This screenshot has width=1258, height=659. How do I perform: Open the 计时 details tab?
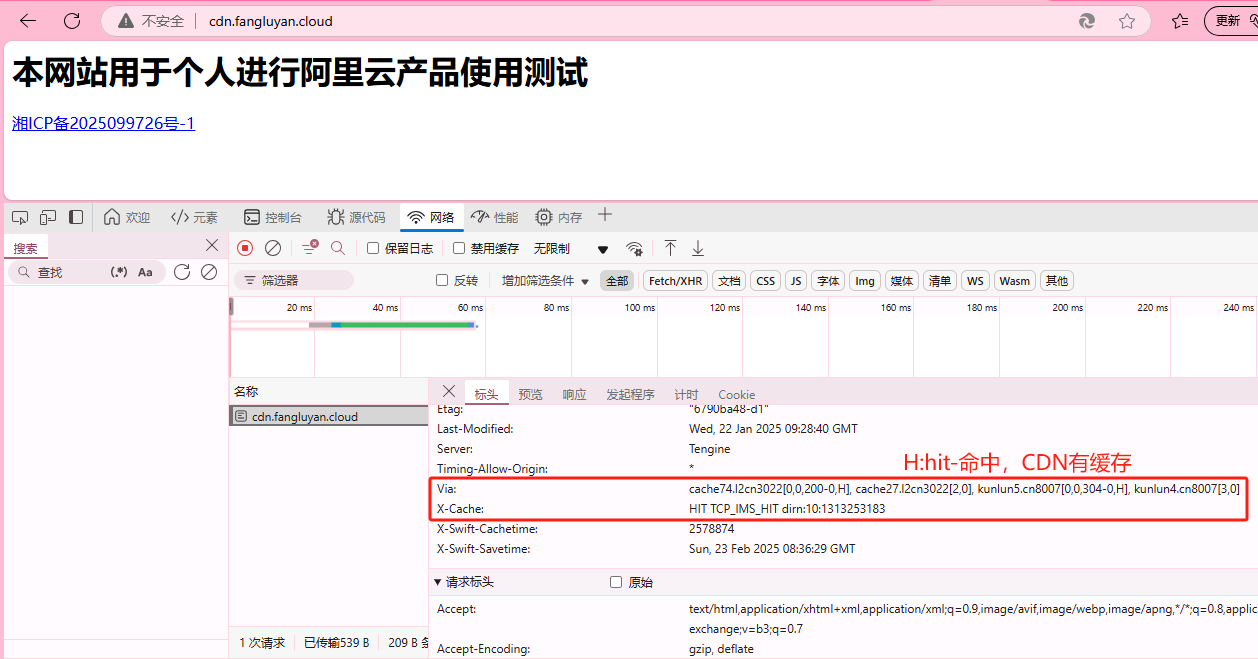[686, 394]
